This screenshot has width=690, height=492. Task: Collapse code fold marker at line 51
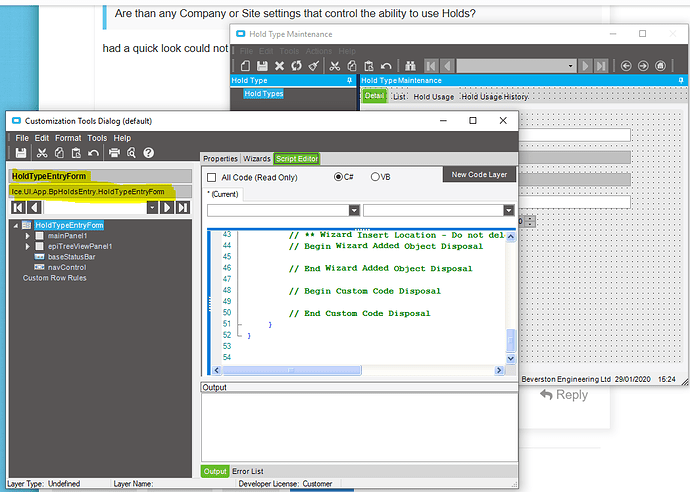point(240,324)
